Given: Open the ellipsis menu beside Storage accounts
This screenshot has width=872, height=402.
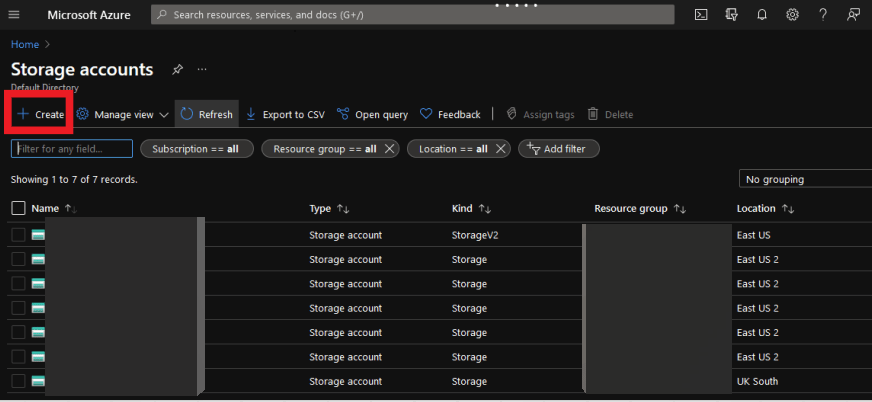Looking at the screenshot, I should 202,70.
